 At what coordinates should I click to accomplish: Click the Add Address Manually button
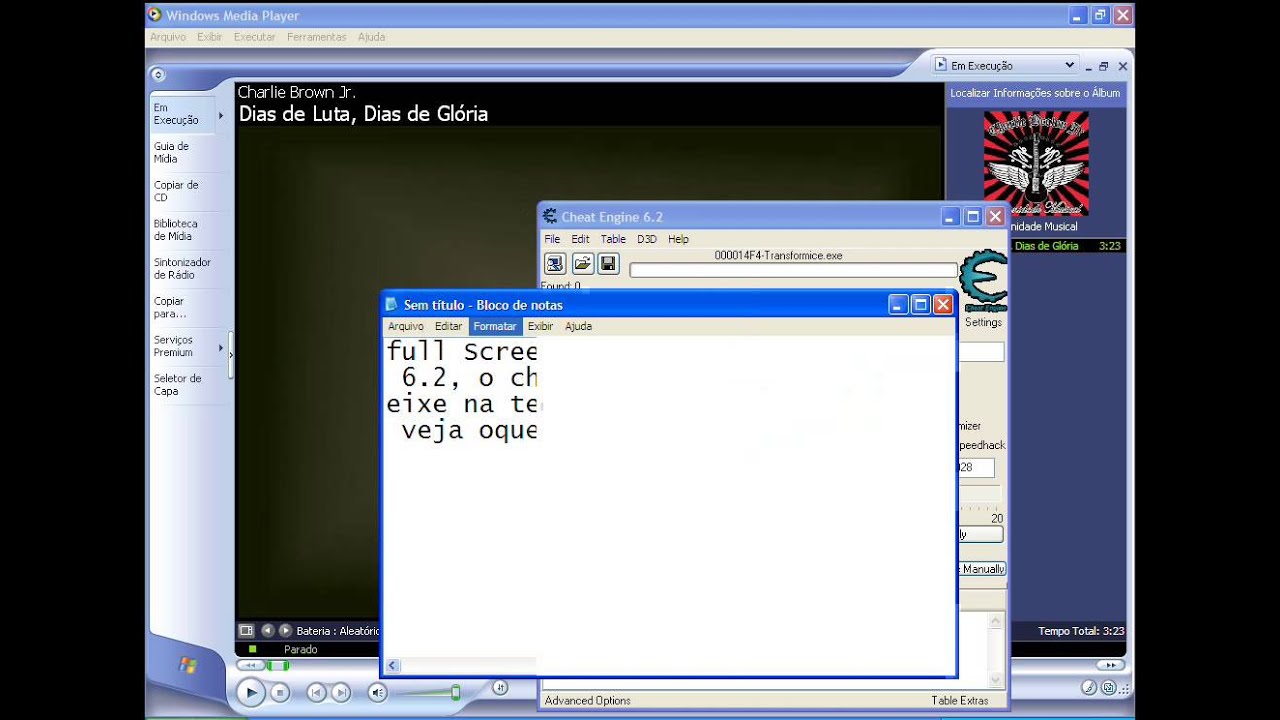pos(981,569)
